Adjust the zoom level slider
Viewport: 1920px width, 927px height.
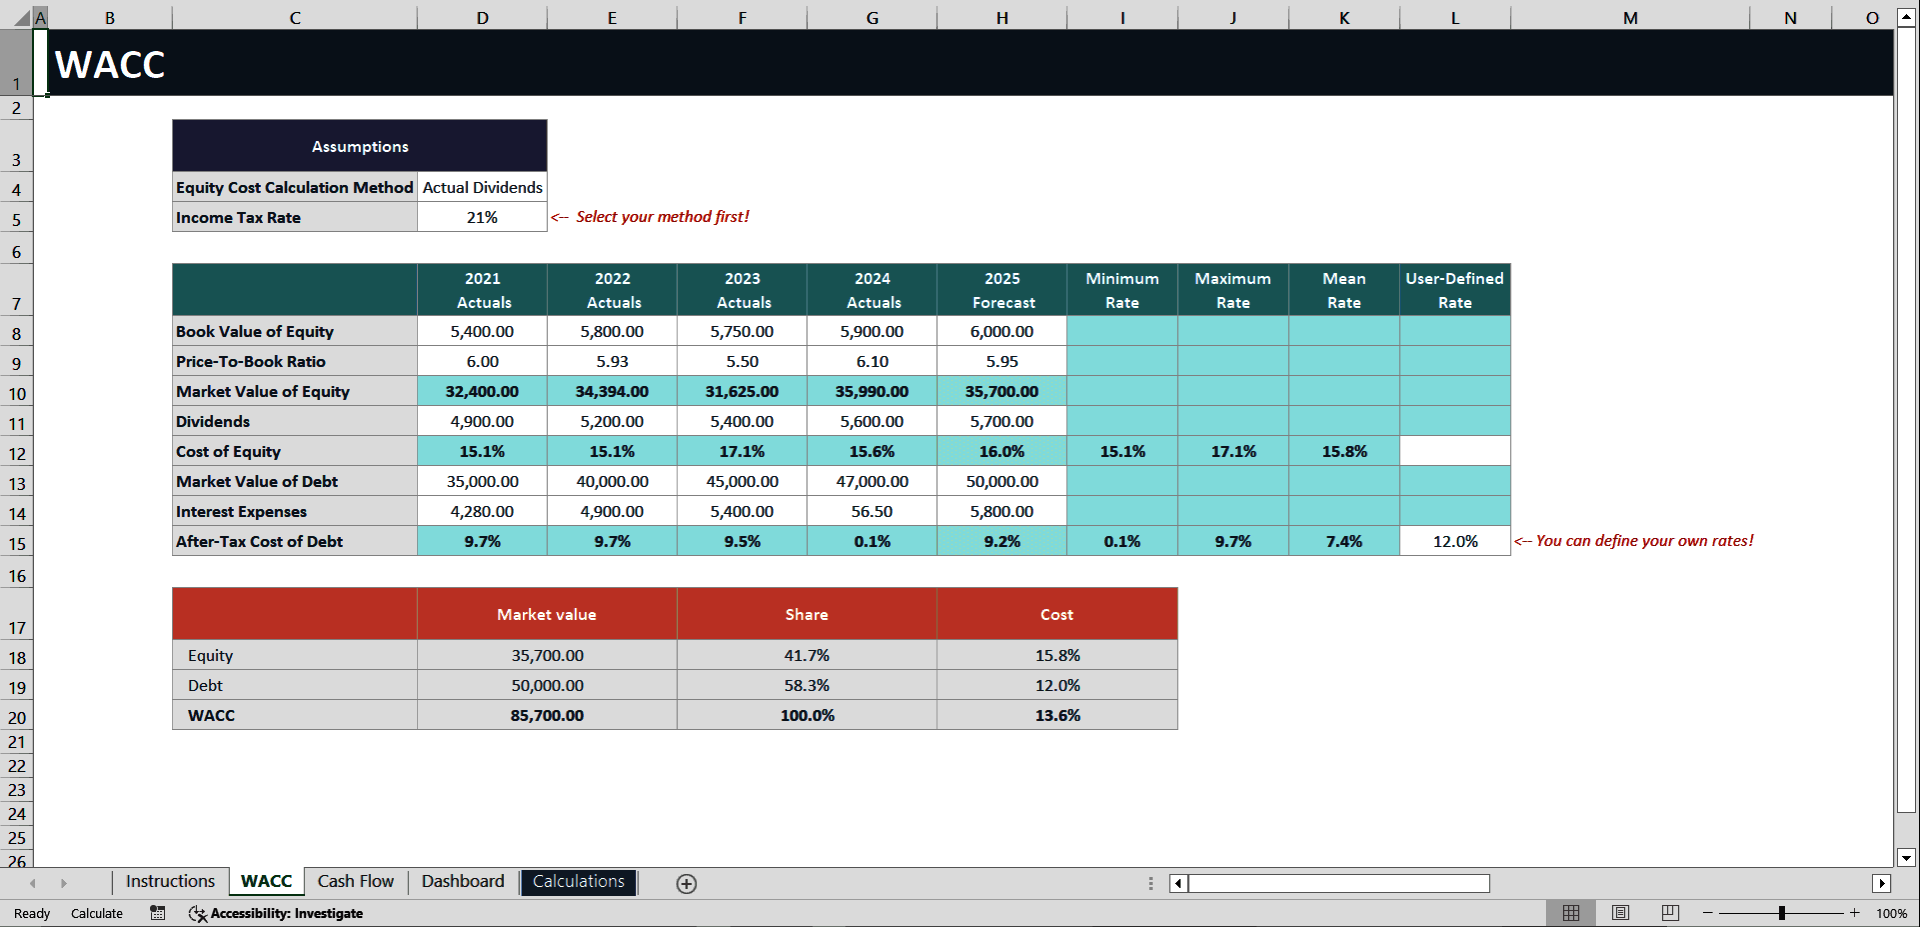(x=1781, y=913)
